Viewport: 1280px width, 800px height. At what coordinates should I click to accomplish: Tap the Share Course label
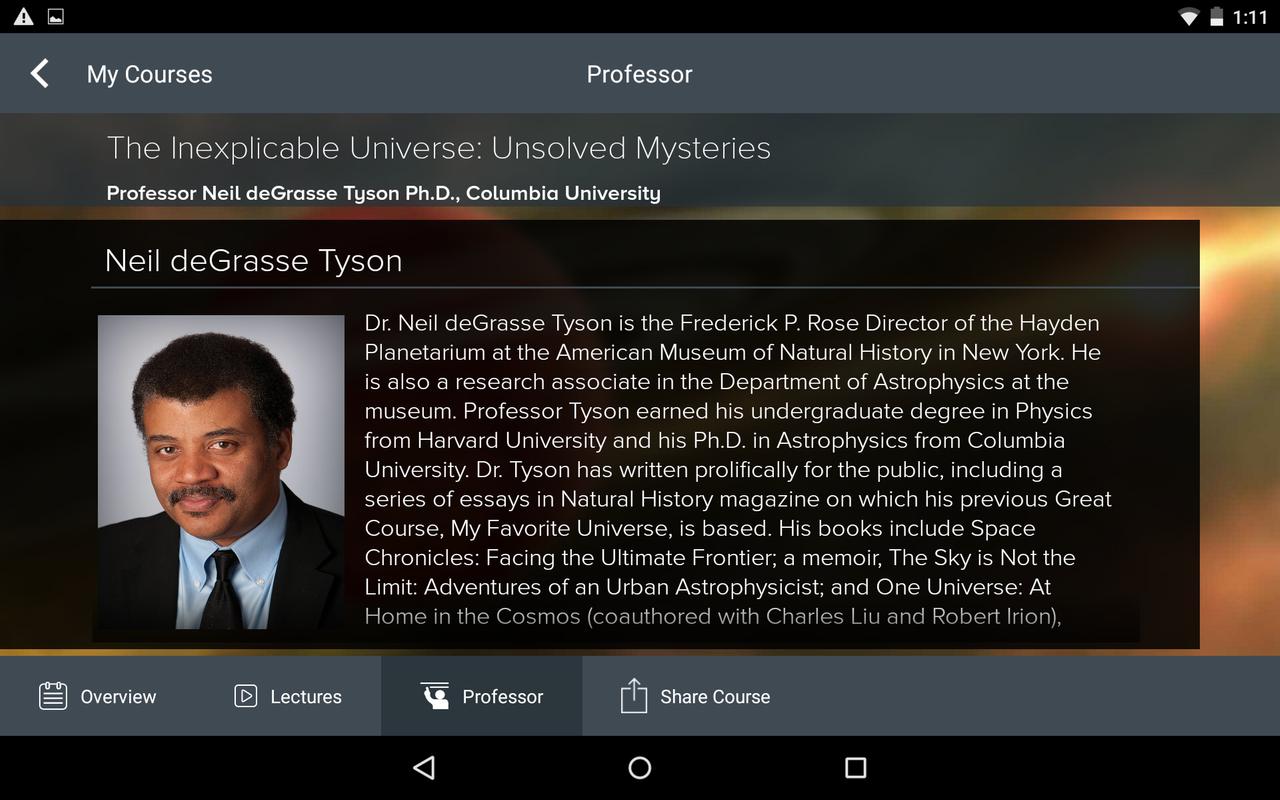click(715, 697)
